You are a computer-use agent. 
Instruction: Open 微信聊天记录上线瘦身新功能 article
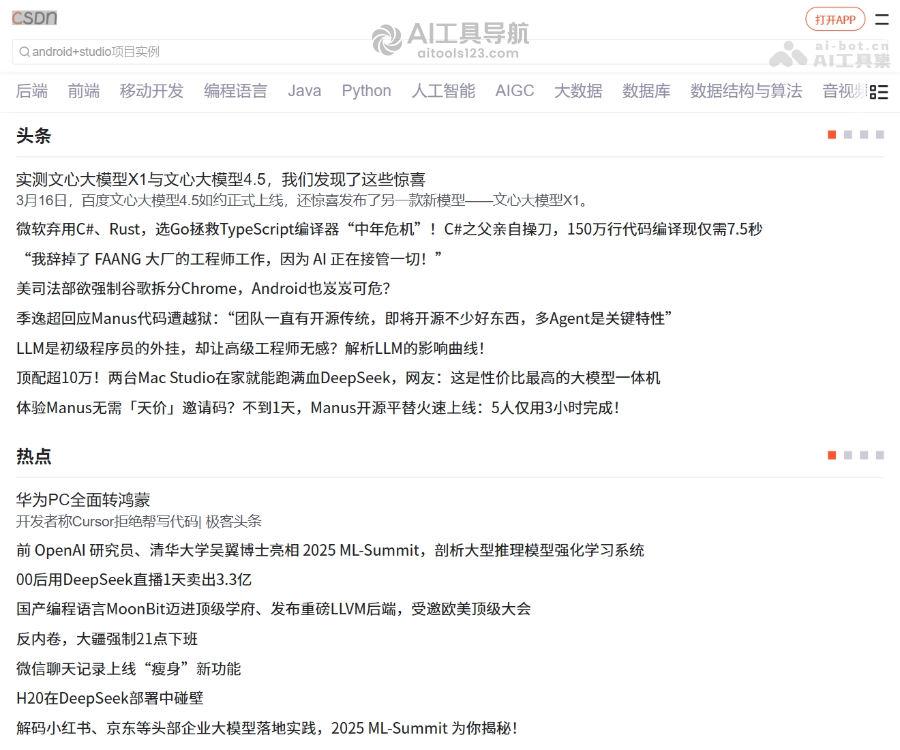coord(129,669)
